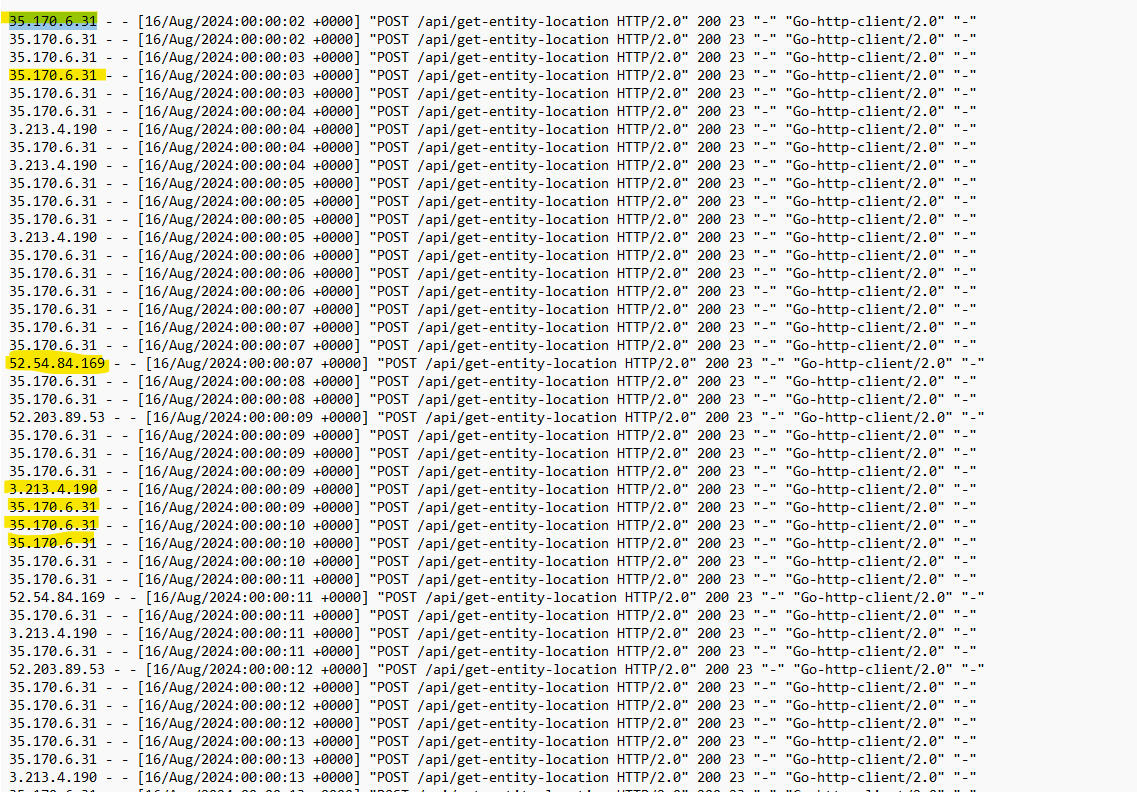This screenshot has width=1137, height=792.
Task: Click the highlighted IP 52.54.84.169 at 00:00:07
Action: [x=57, y=363]
